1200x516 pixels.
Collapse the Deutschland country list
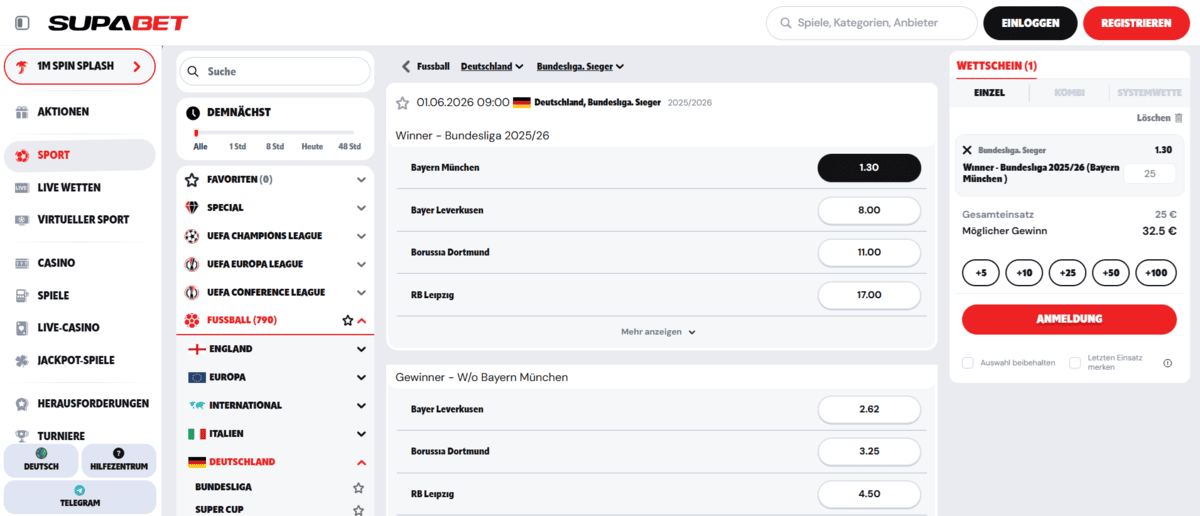pyautogui.click(x=361, y=462)
